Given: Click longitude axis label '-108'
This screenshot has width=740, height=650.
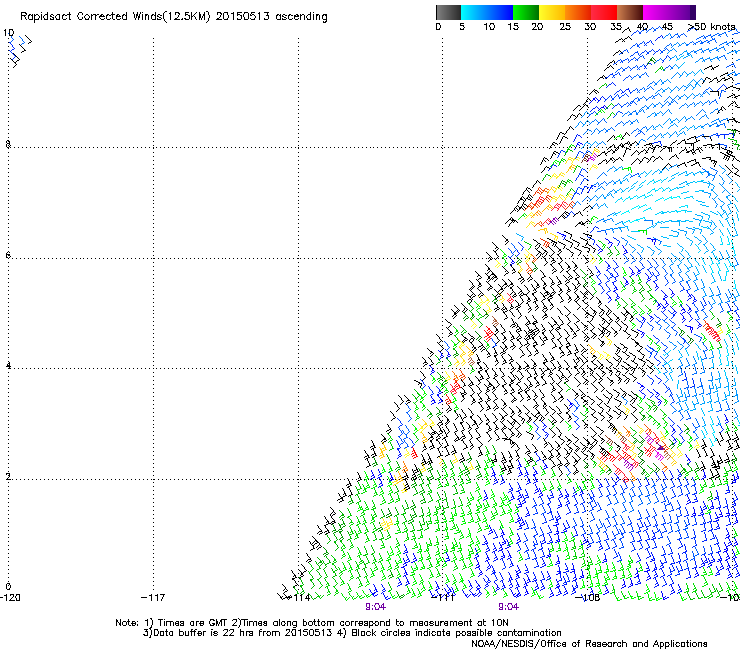Looking at the screenshot, I should click(588, 598).
